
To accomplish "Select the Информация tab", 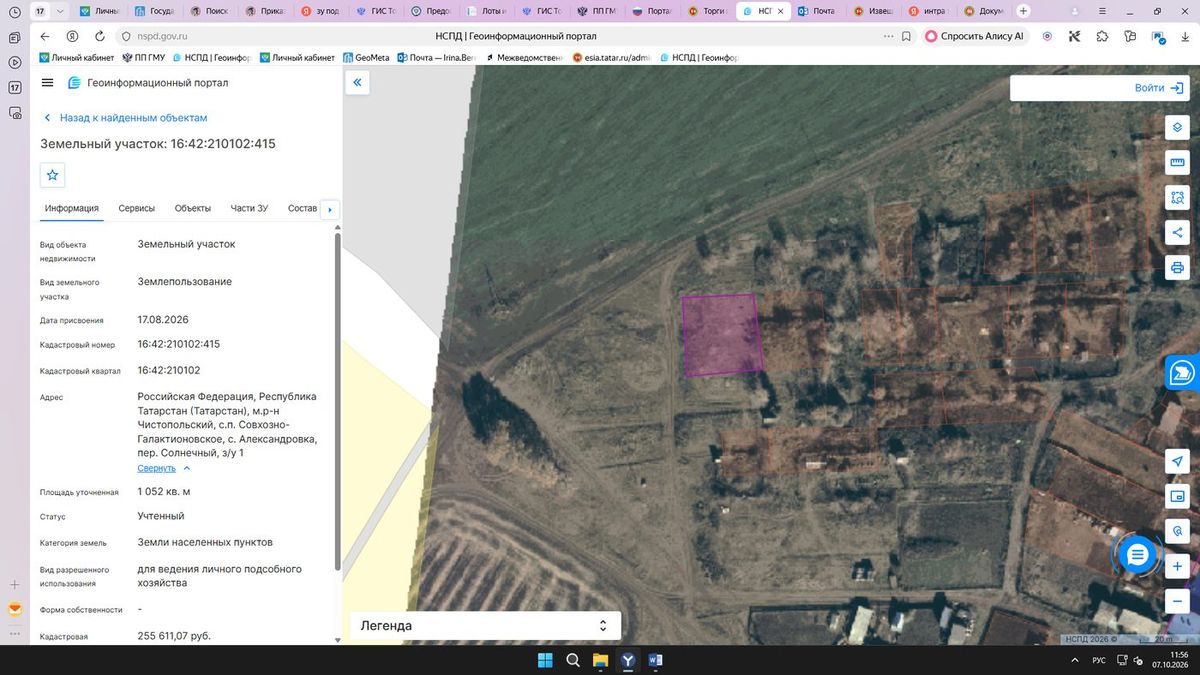I will (72, 208).
